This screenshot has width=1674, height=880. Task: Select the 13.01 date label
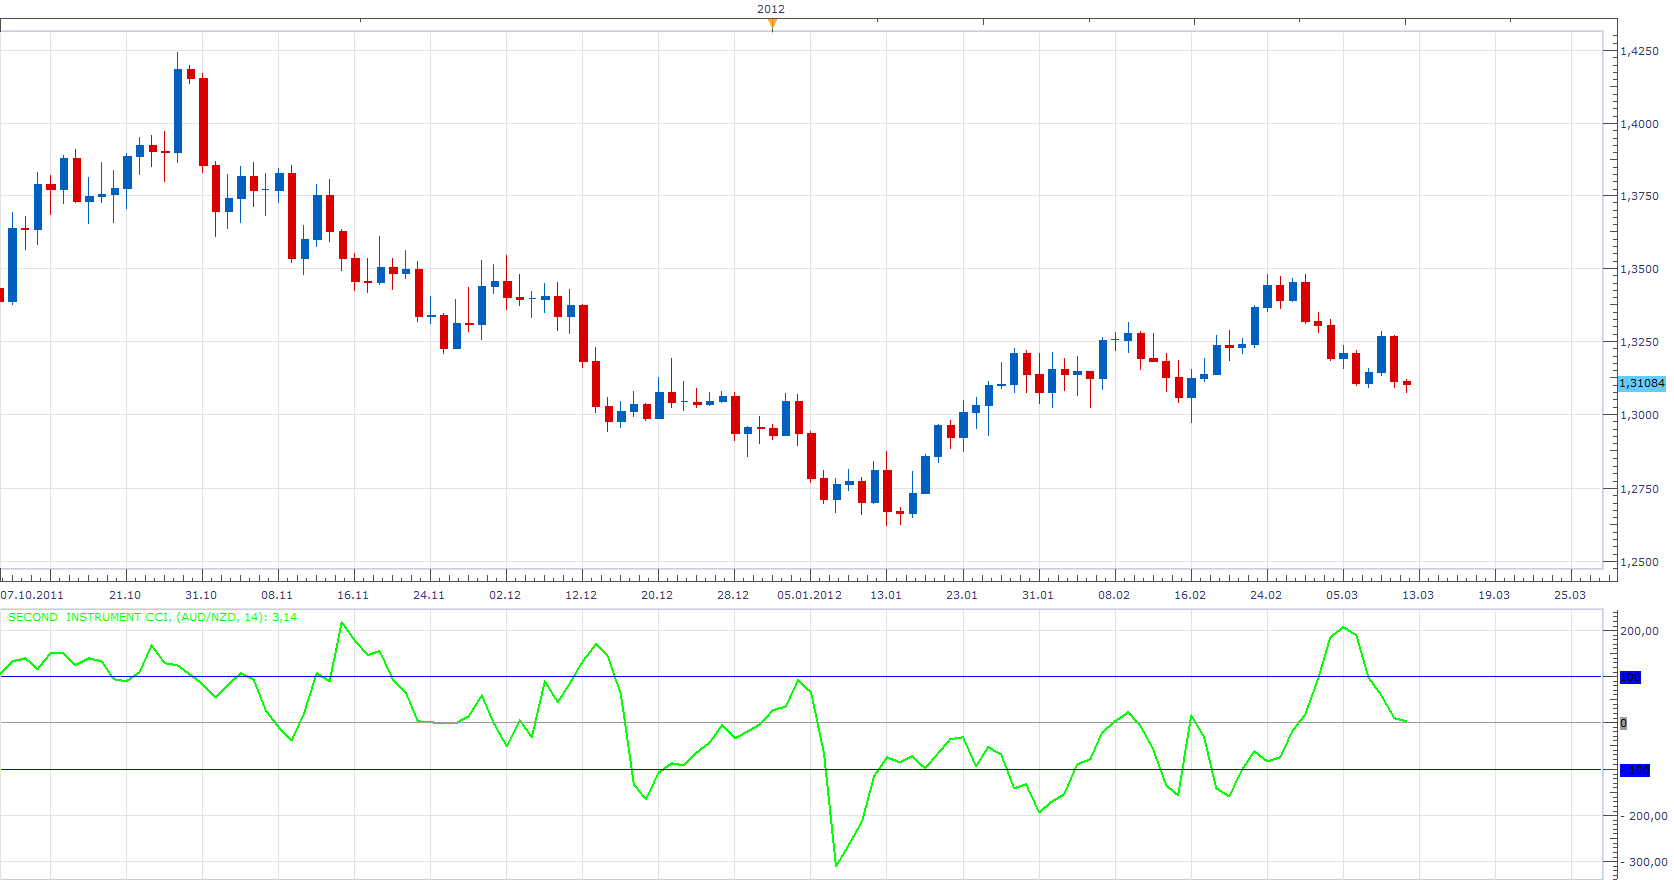coord(886,595)
